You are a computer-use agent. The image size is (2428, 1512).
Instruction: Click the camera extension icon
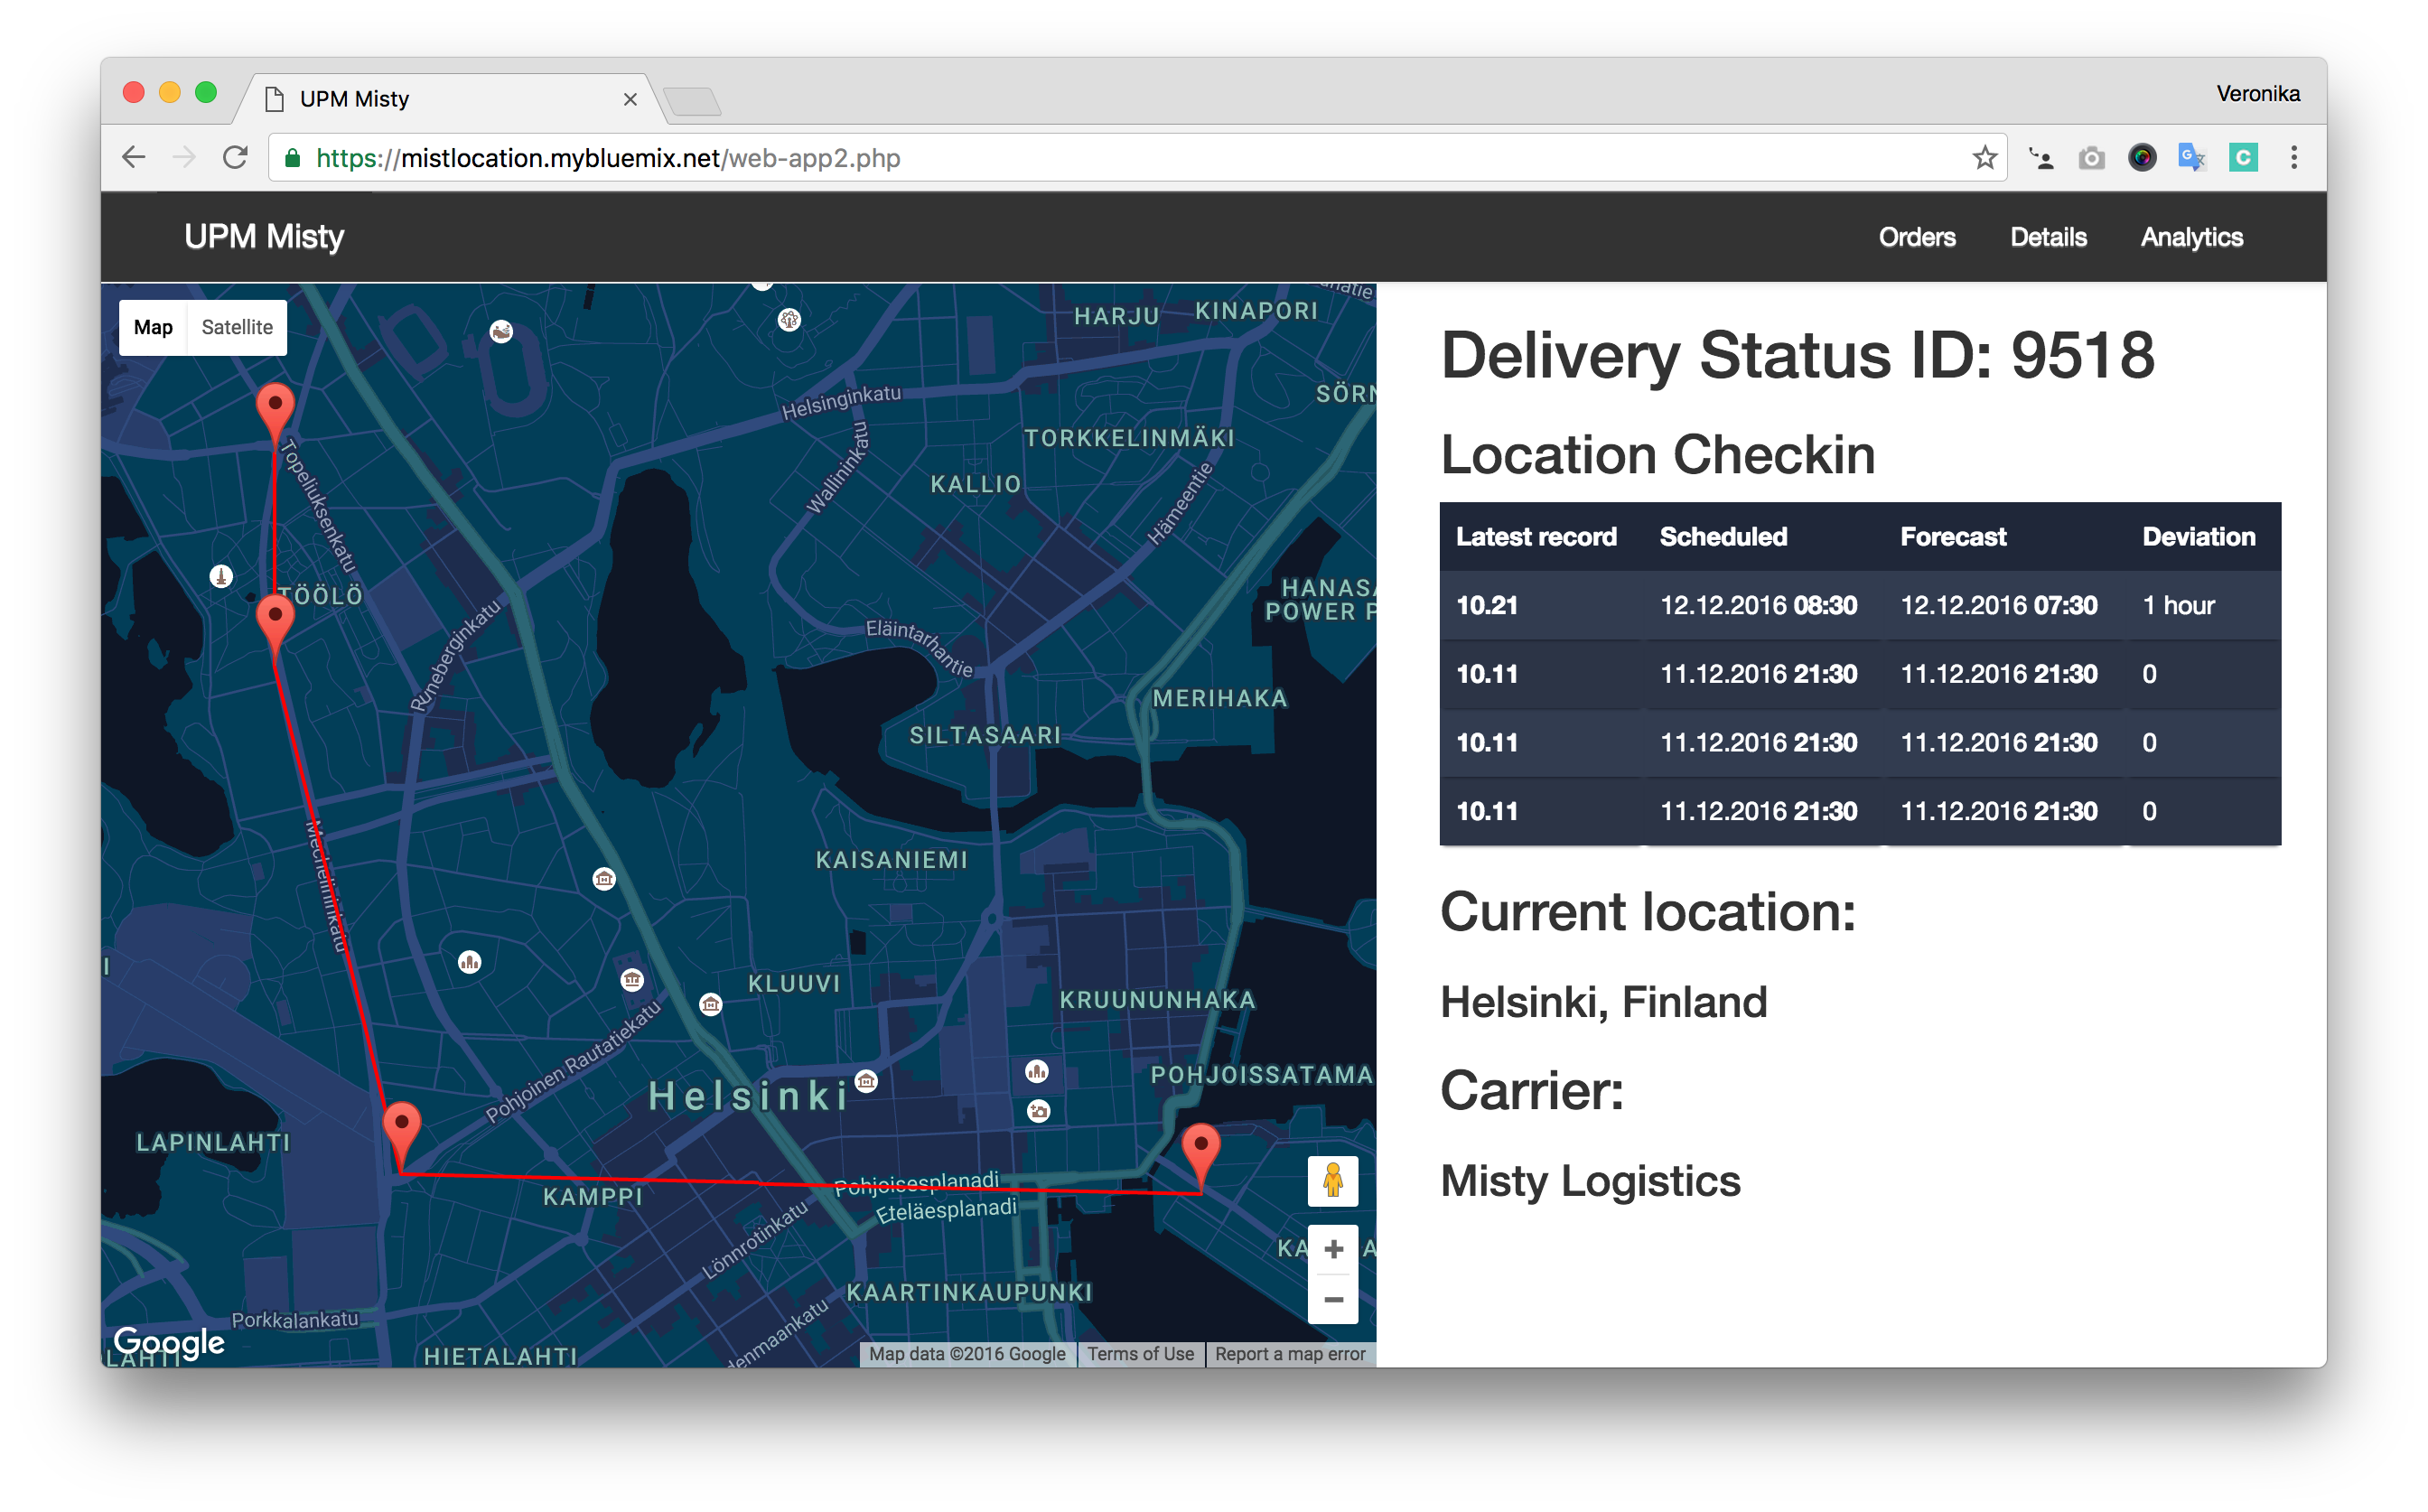pos(2091,158)
